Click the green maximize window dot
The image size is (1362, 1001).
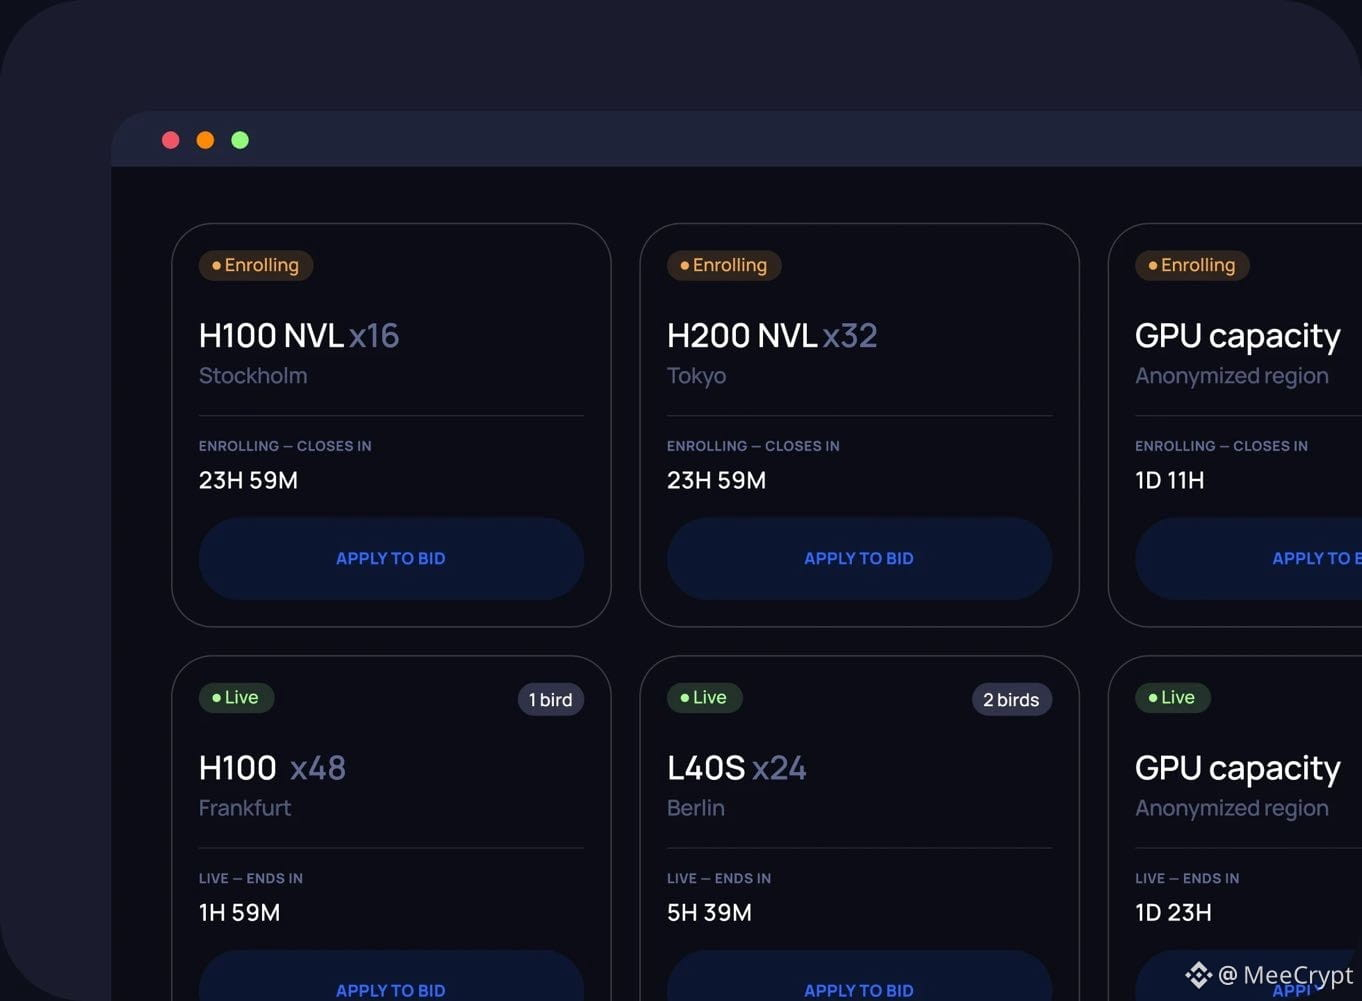(x=240, y=140)
